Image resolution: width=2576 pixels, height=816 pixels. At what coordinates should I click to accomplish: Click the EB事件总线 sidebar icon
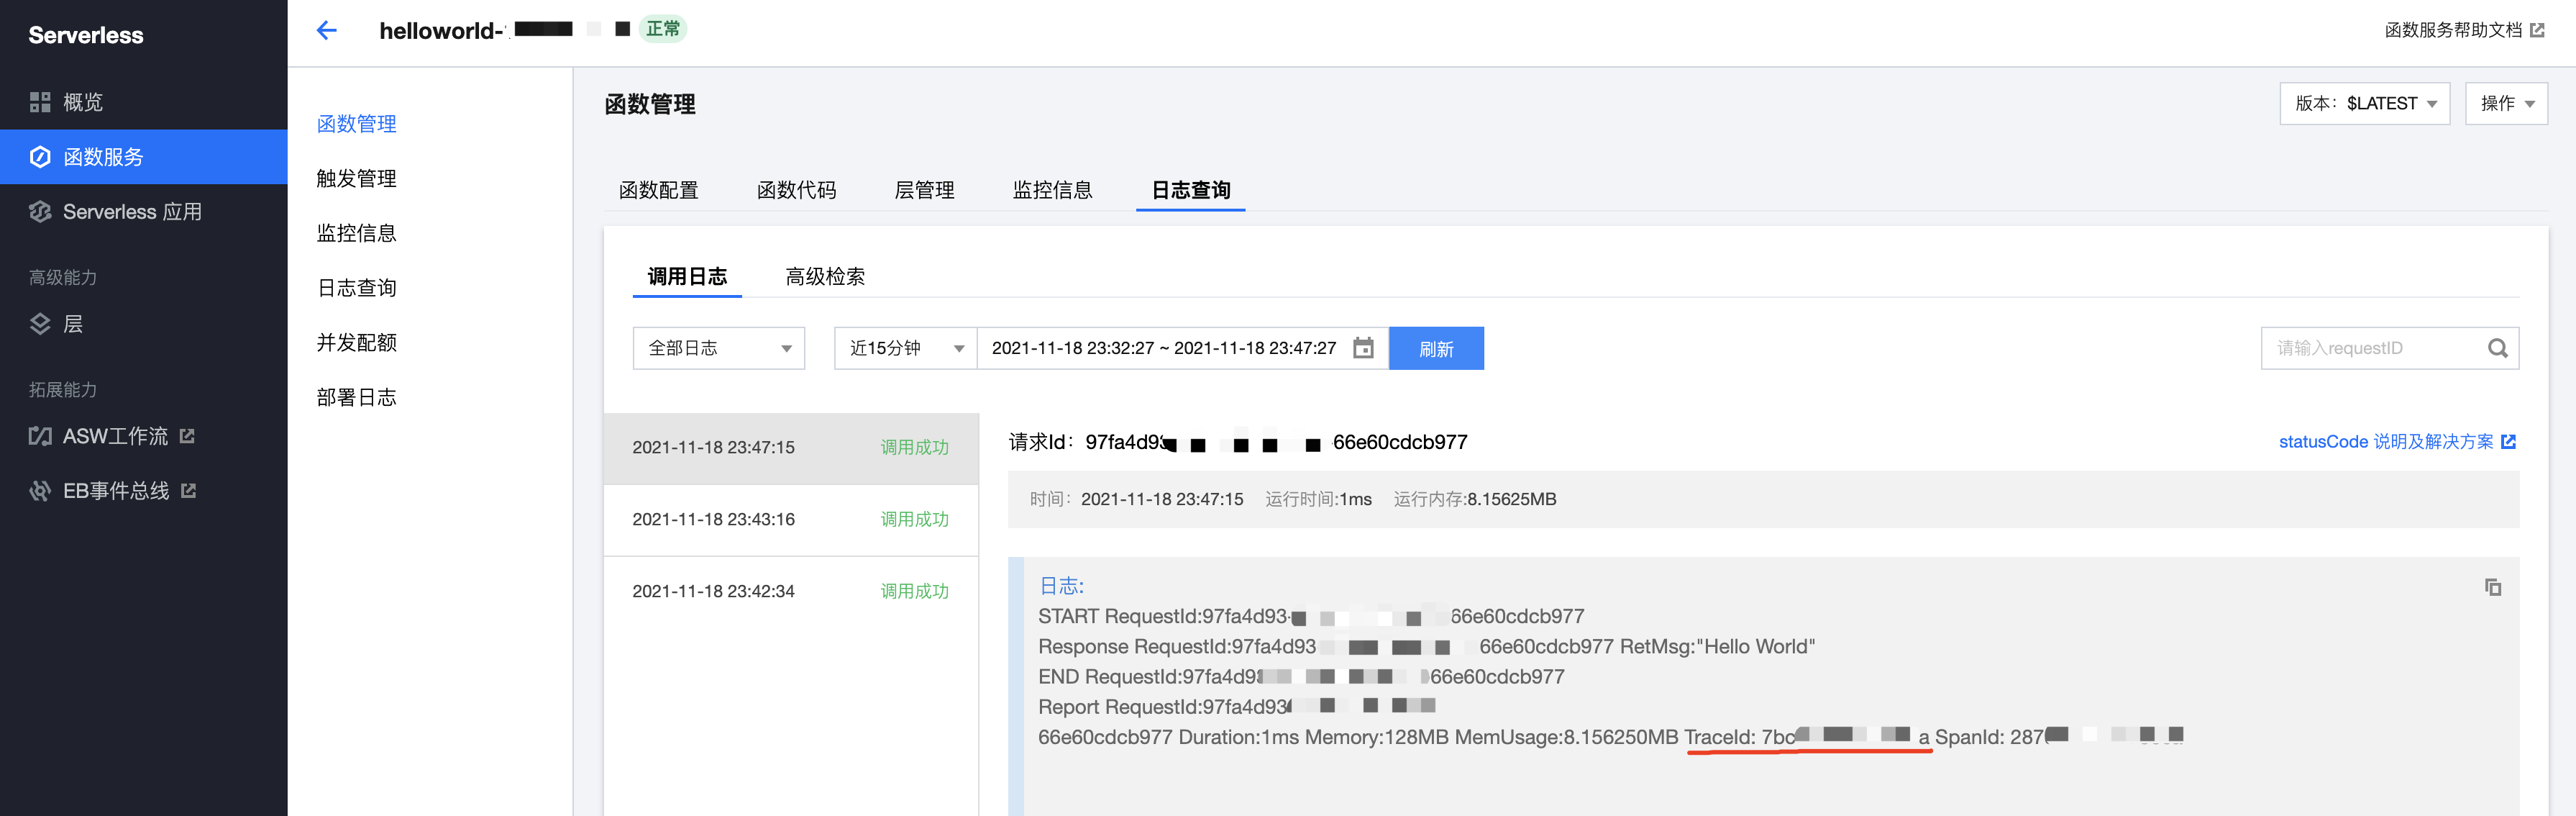[40, 491]
